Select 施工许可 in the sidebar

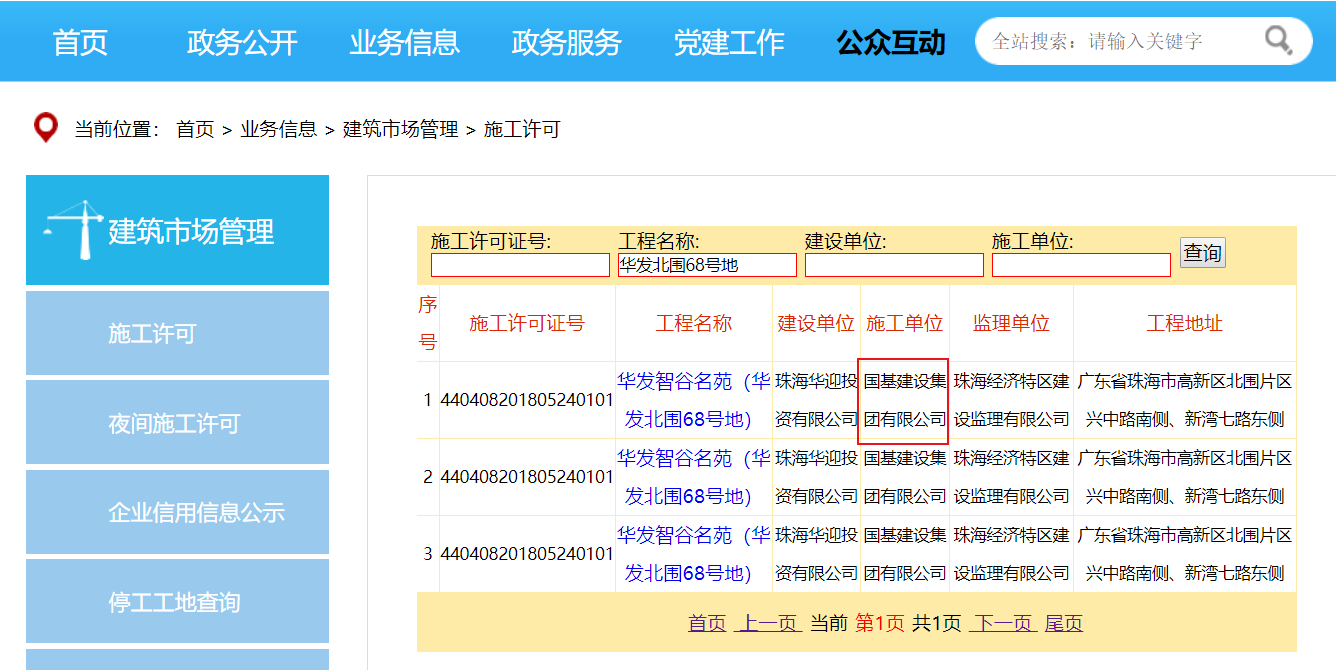[x=177, y=333]
